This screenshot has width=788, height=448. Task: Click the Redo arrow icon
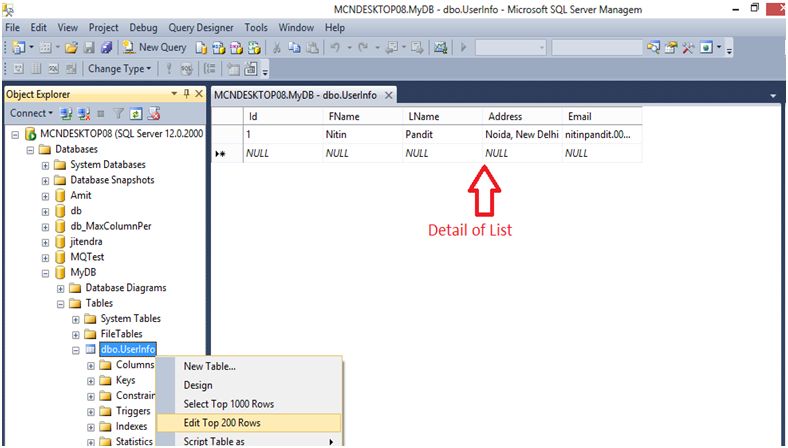(x=363, y=48)
